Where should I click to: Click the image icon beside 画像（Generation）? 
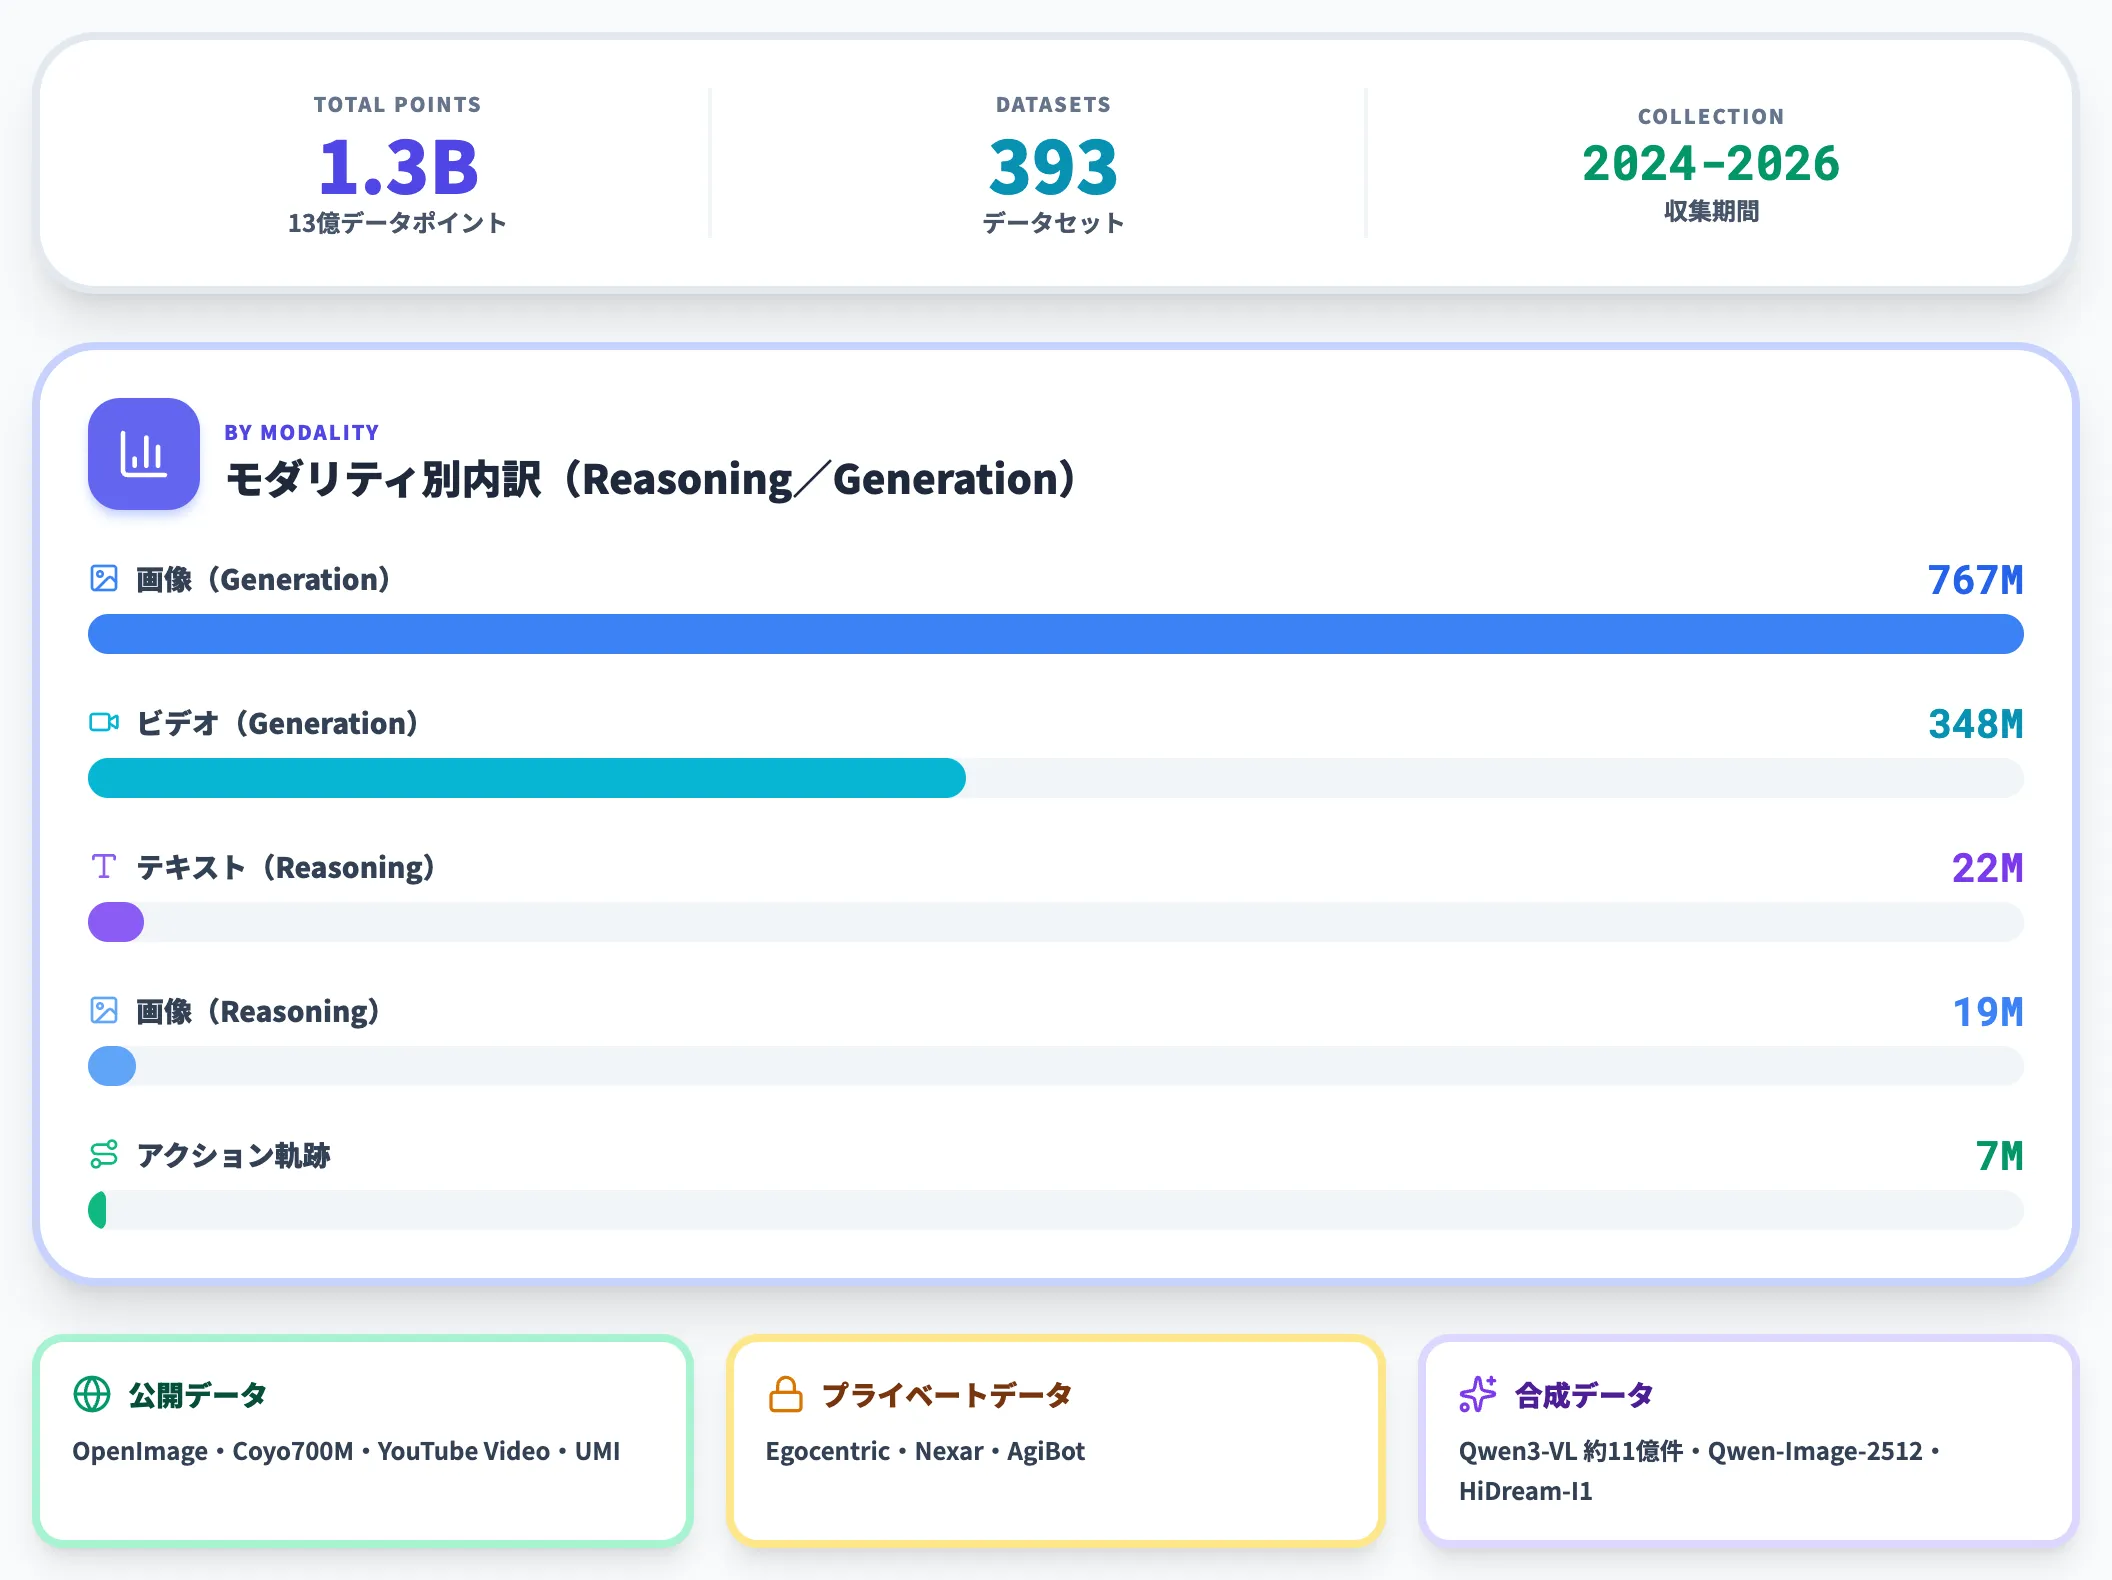point(104,578)
